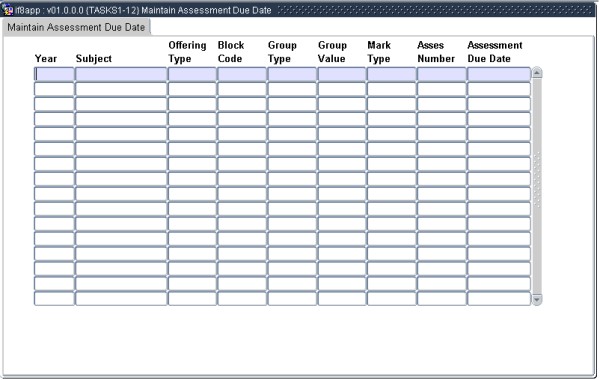Click the Year column header
This screenshot has height=380, width=600.
46,59
